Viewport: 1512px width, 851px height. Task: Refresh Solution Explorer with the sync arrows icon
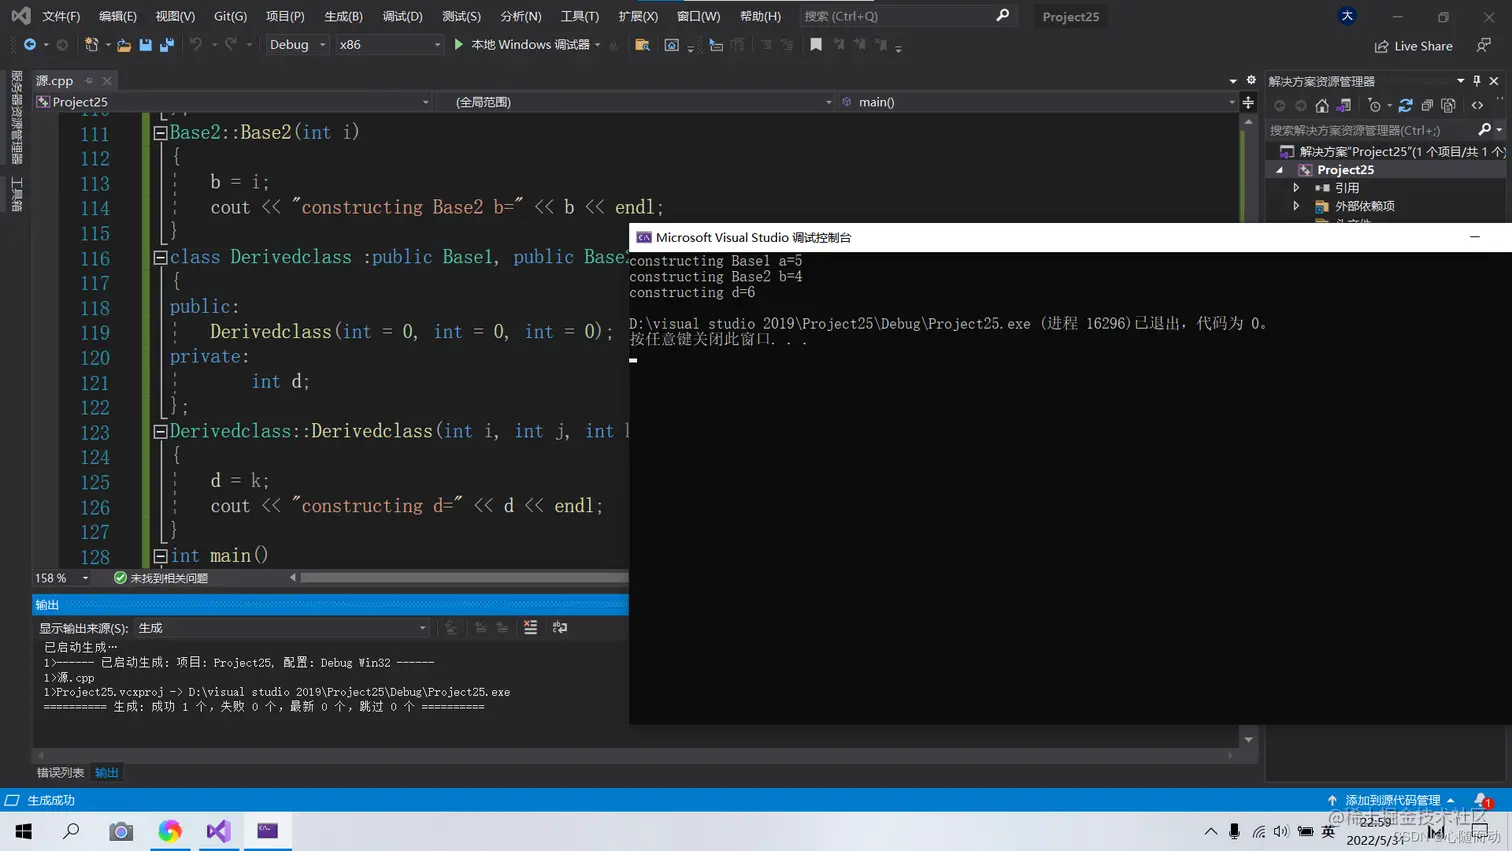[1406, 106]
